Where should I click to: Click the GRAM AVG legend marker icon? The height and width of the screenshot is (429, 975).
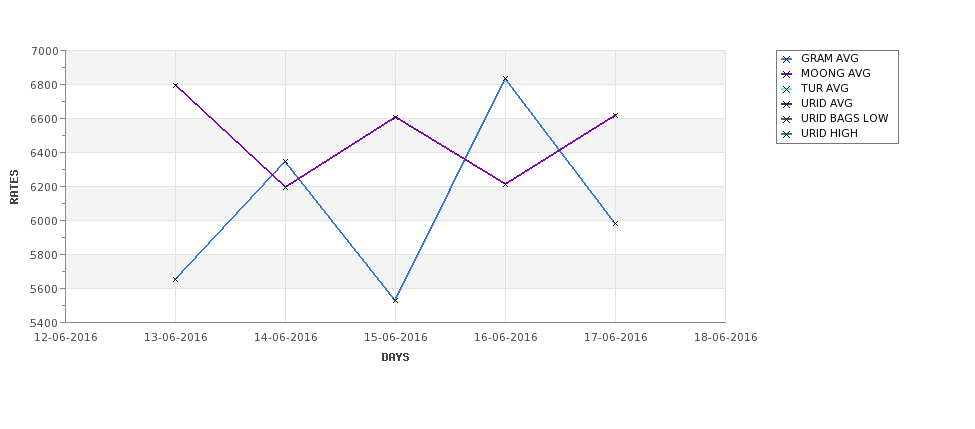(787, 60)
